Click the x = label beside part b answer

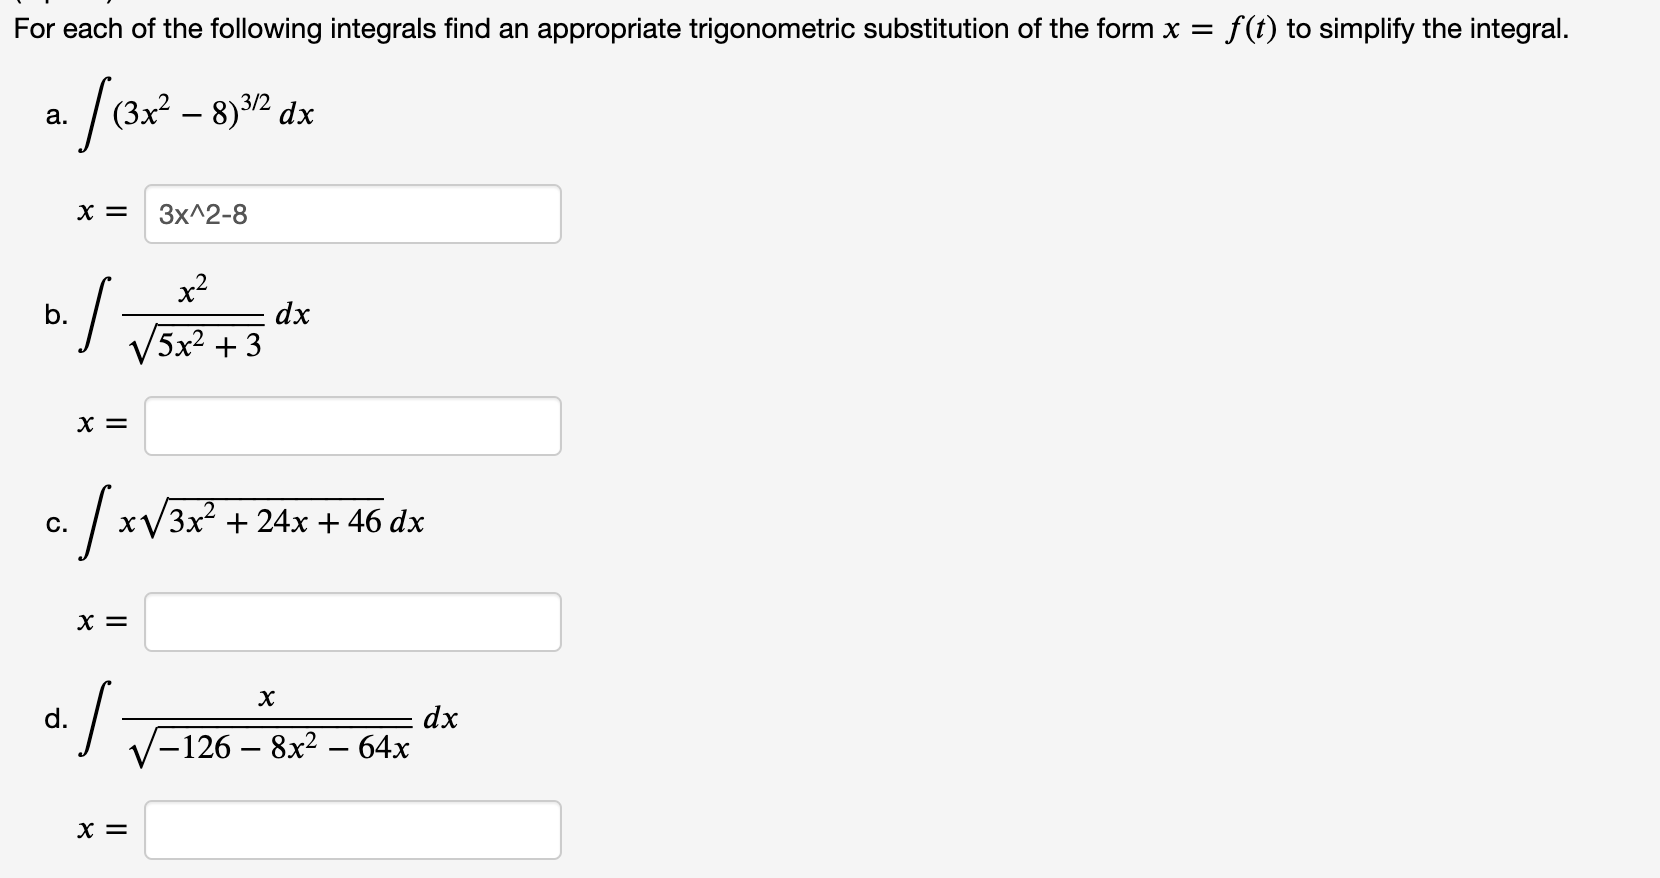click(100, 425)
